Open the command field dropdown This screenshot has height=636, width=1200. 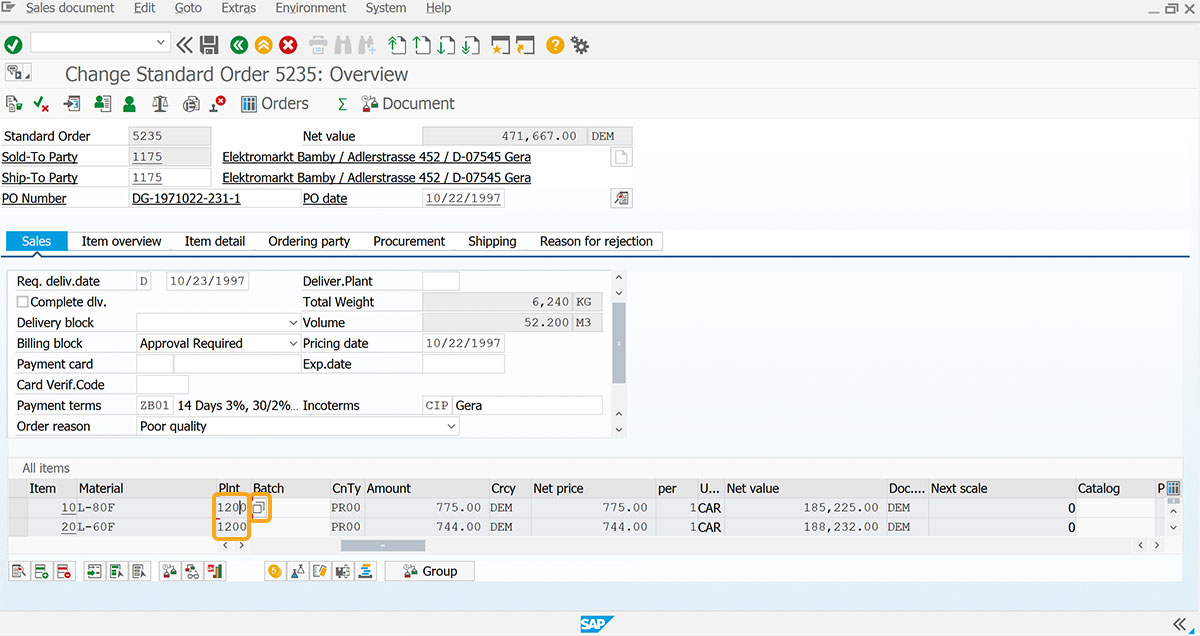coord(161,43)
